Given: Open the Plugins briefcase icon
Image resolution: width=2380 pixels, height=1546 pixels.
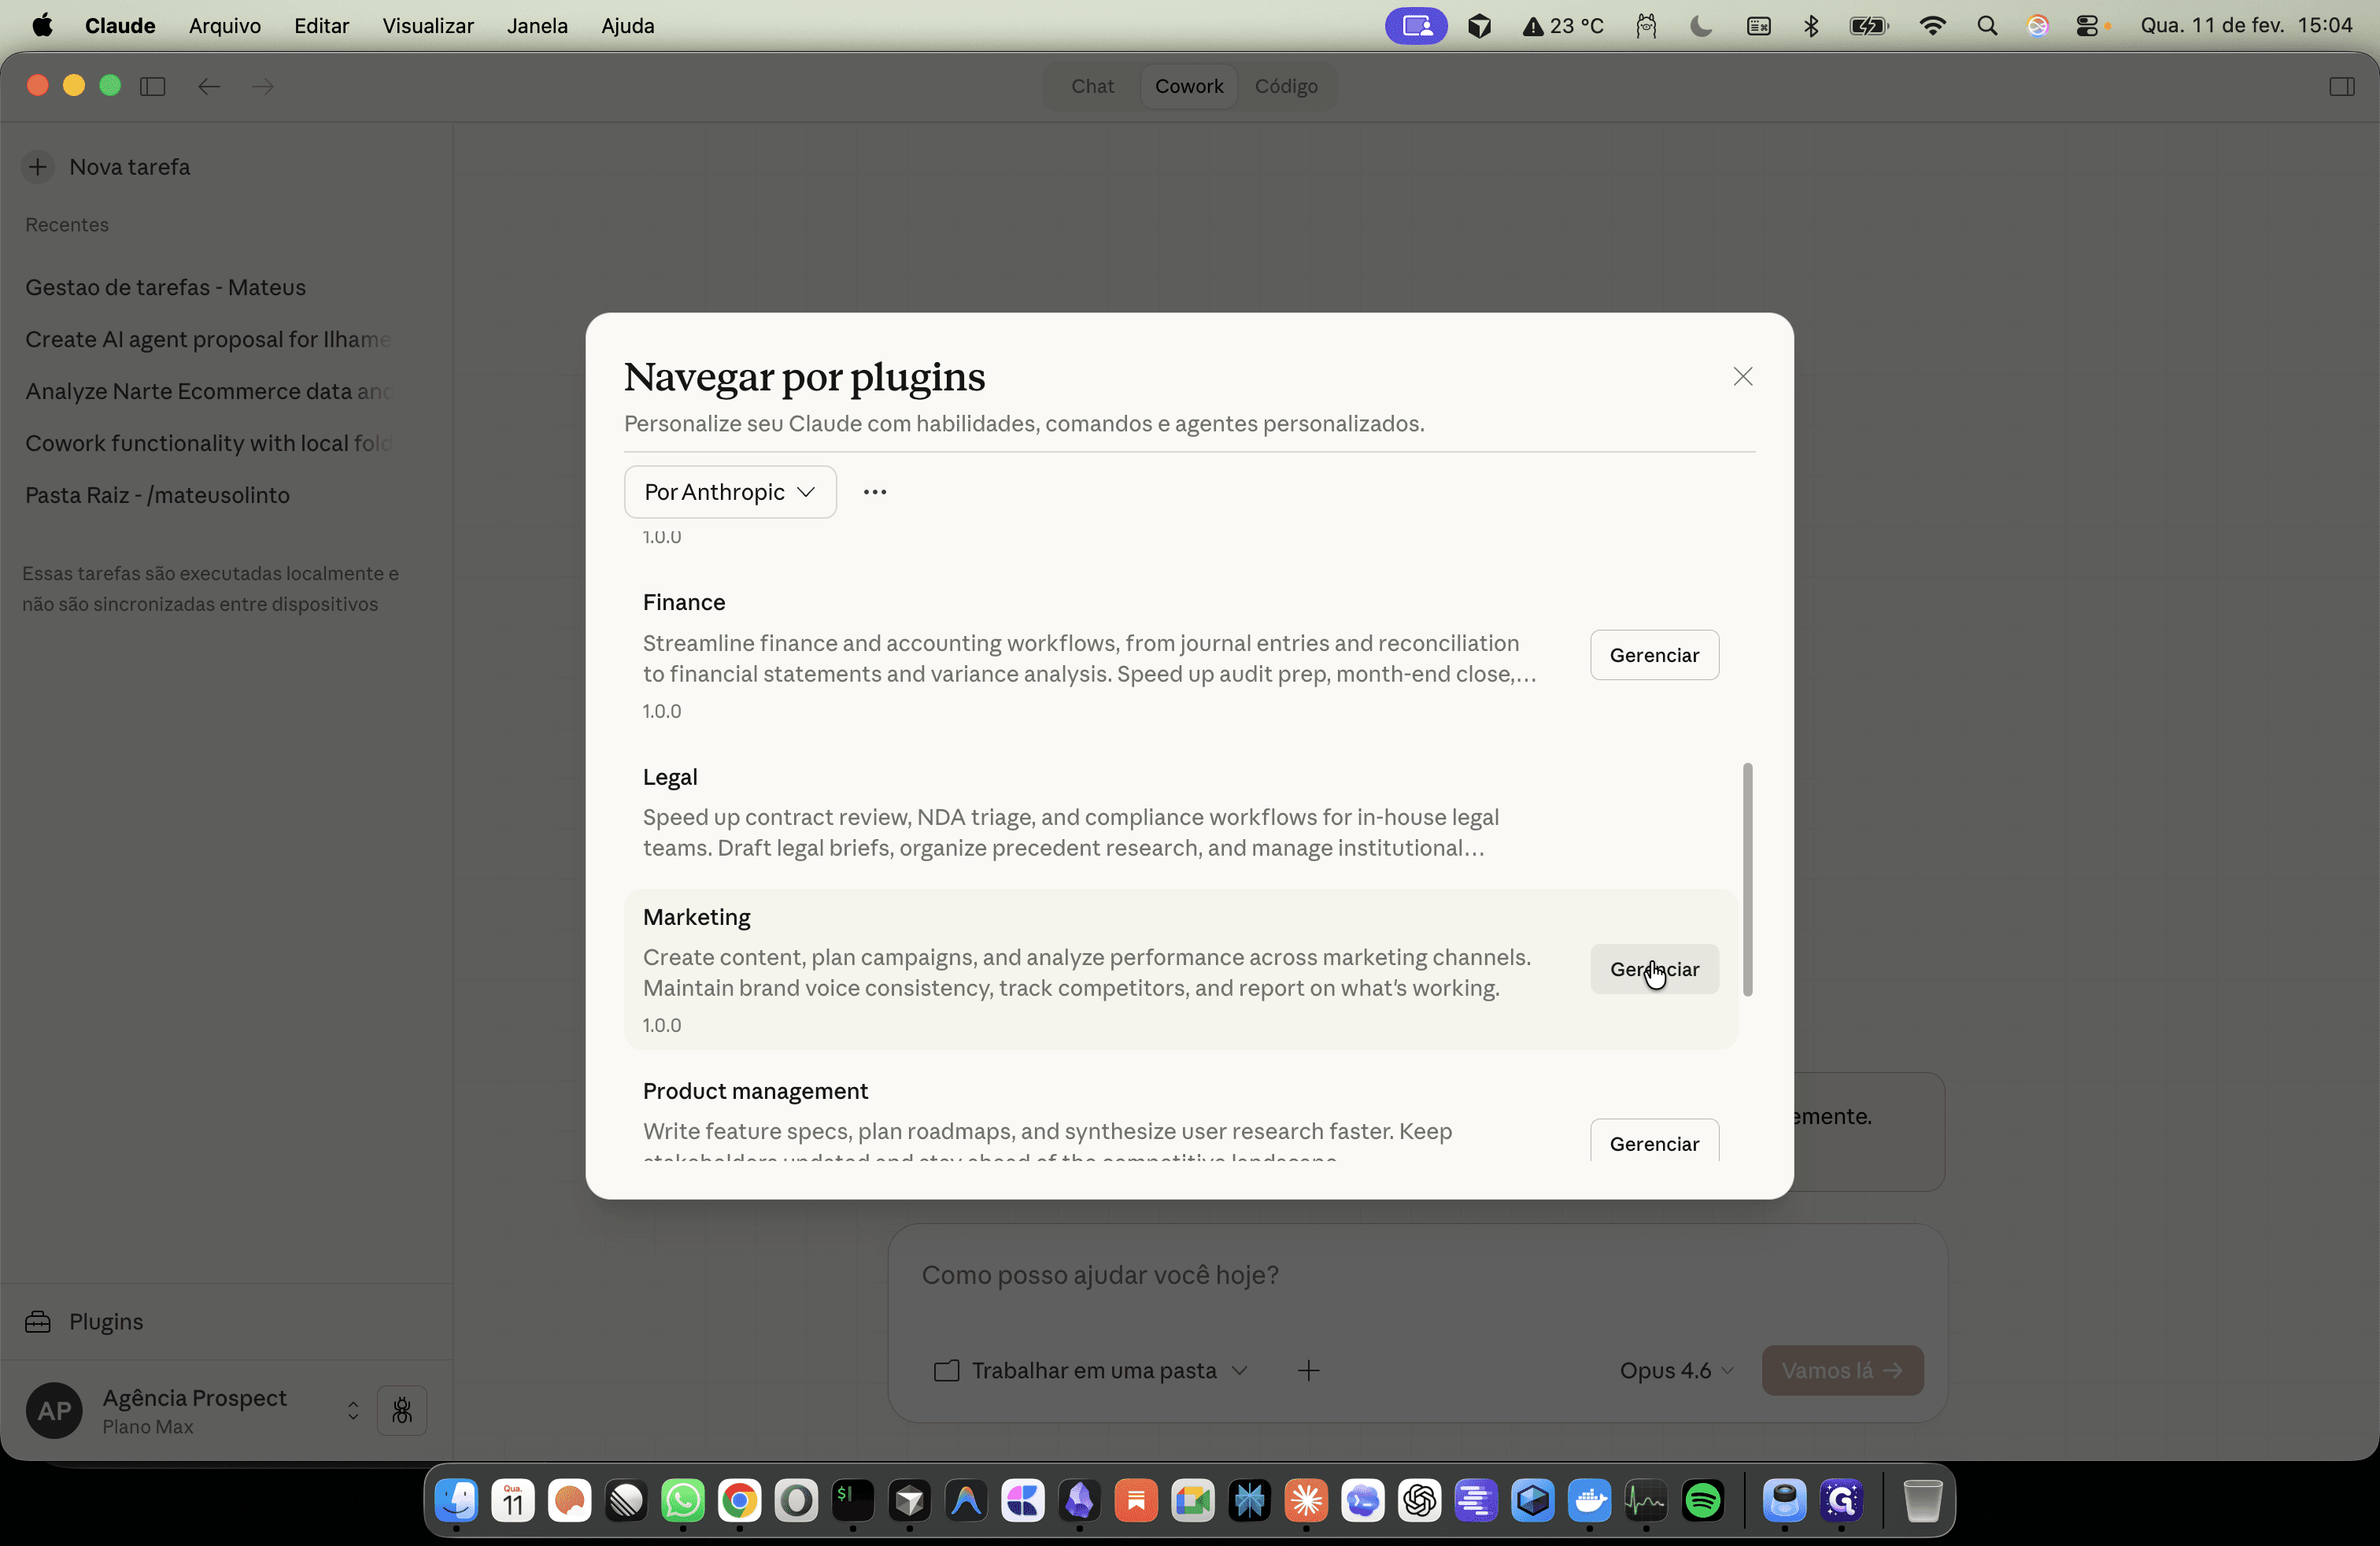Looking at the screenshot, I should tap(38, 1321).
